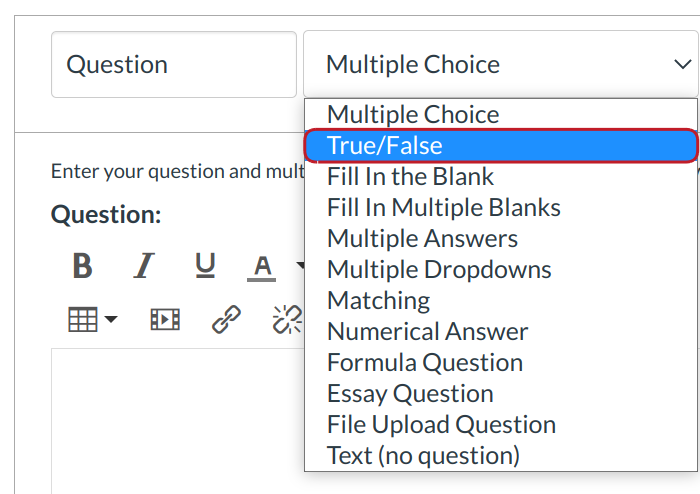
Task: Select the Numerical Answer option
Action: coord(427,332)
